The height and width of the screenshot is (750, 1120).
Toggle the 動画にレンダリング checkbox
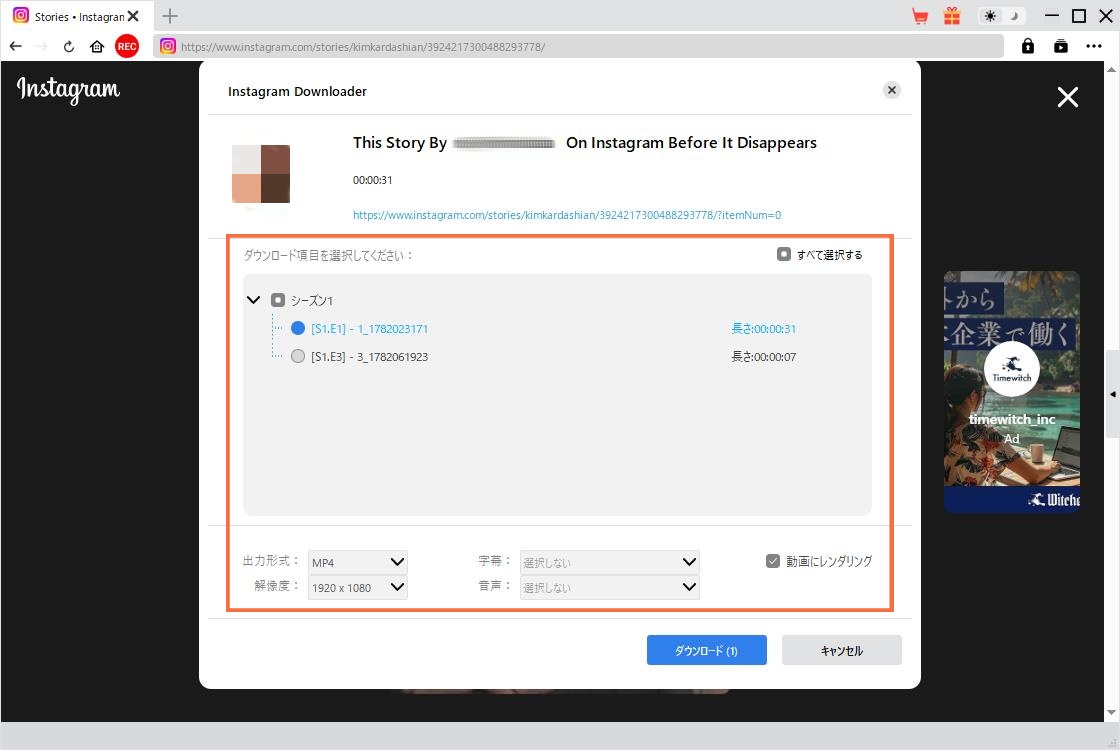pyautogui.click(x=773, y=561)
